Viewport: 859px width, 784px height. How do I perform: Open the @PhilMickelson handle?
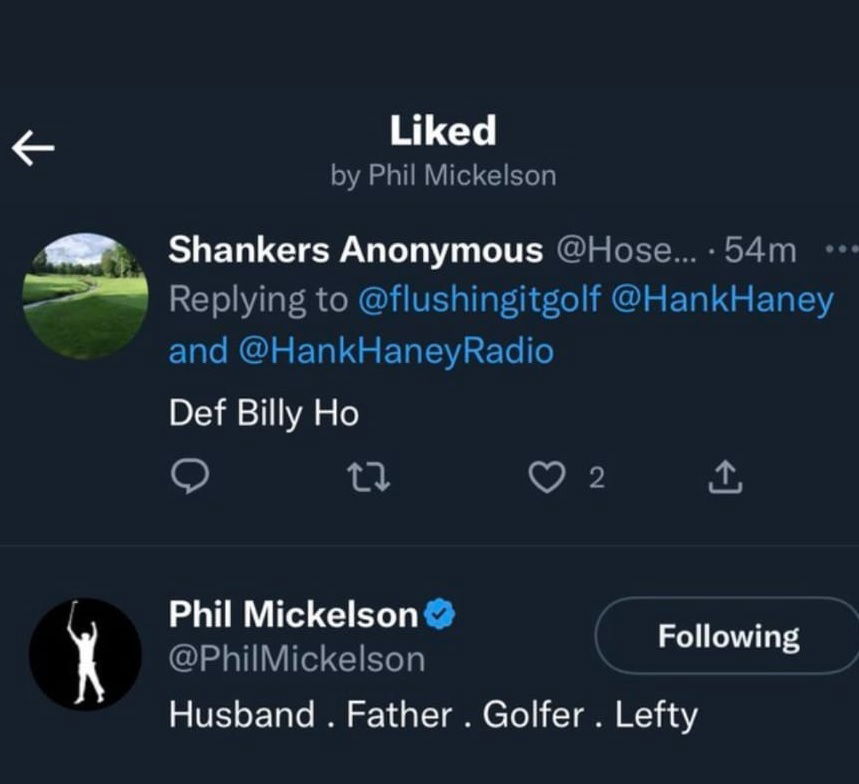pos(296,659)
